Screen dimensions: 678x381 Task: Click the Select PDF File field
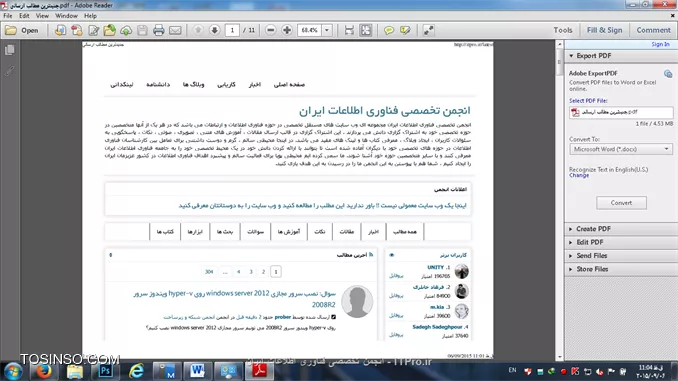point(621,112)
